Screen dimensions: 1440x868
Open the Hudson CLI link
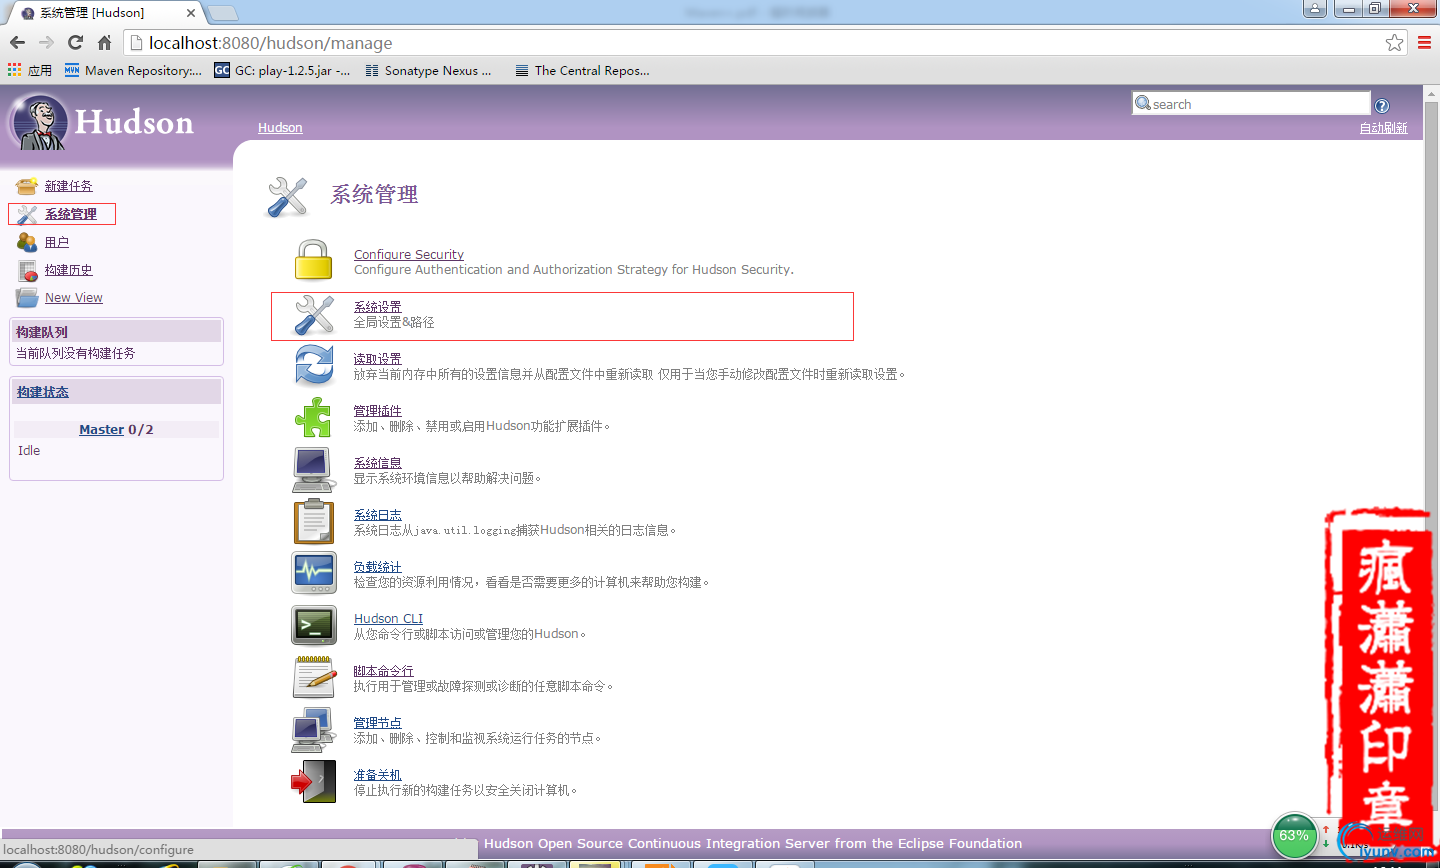[388, 618]
